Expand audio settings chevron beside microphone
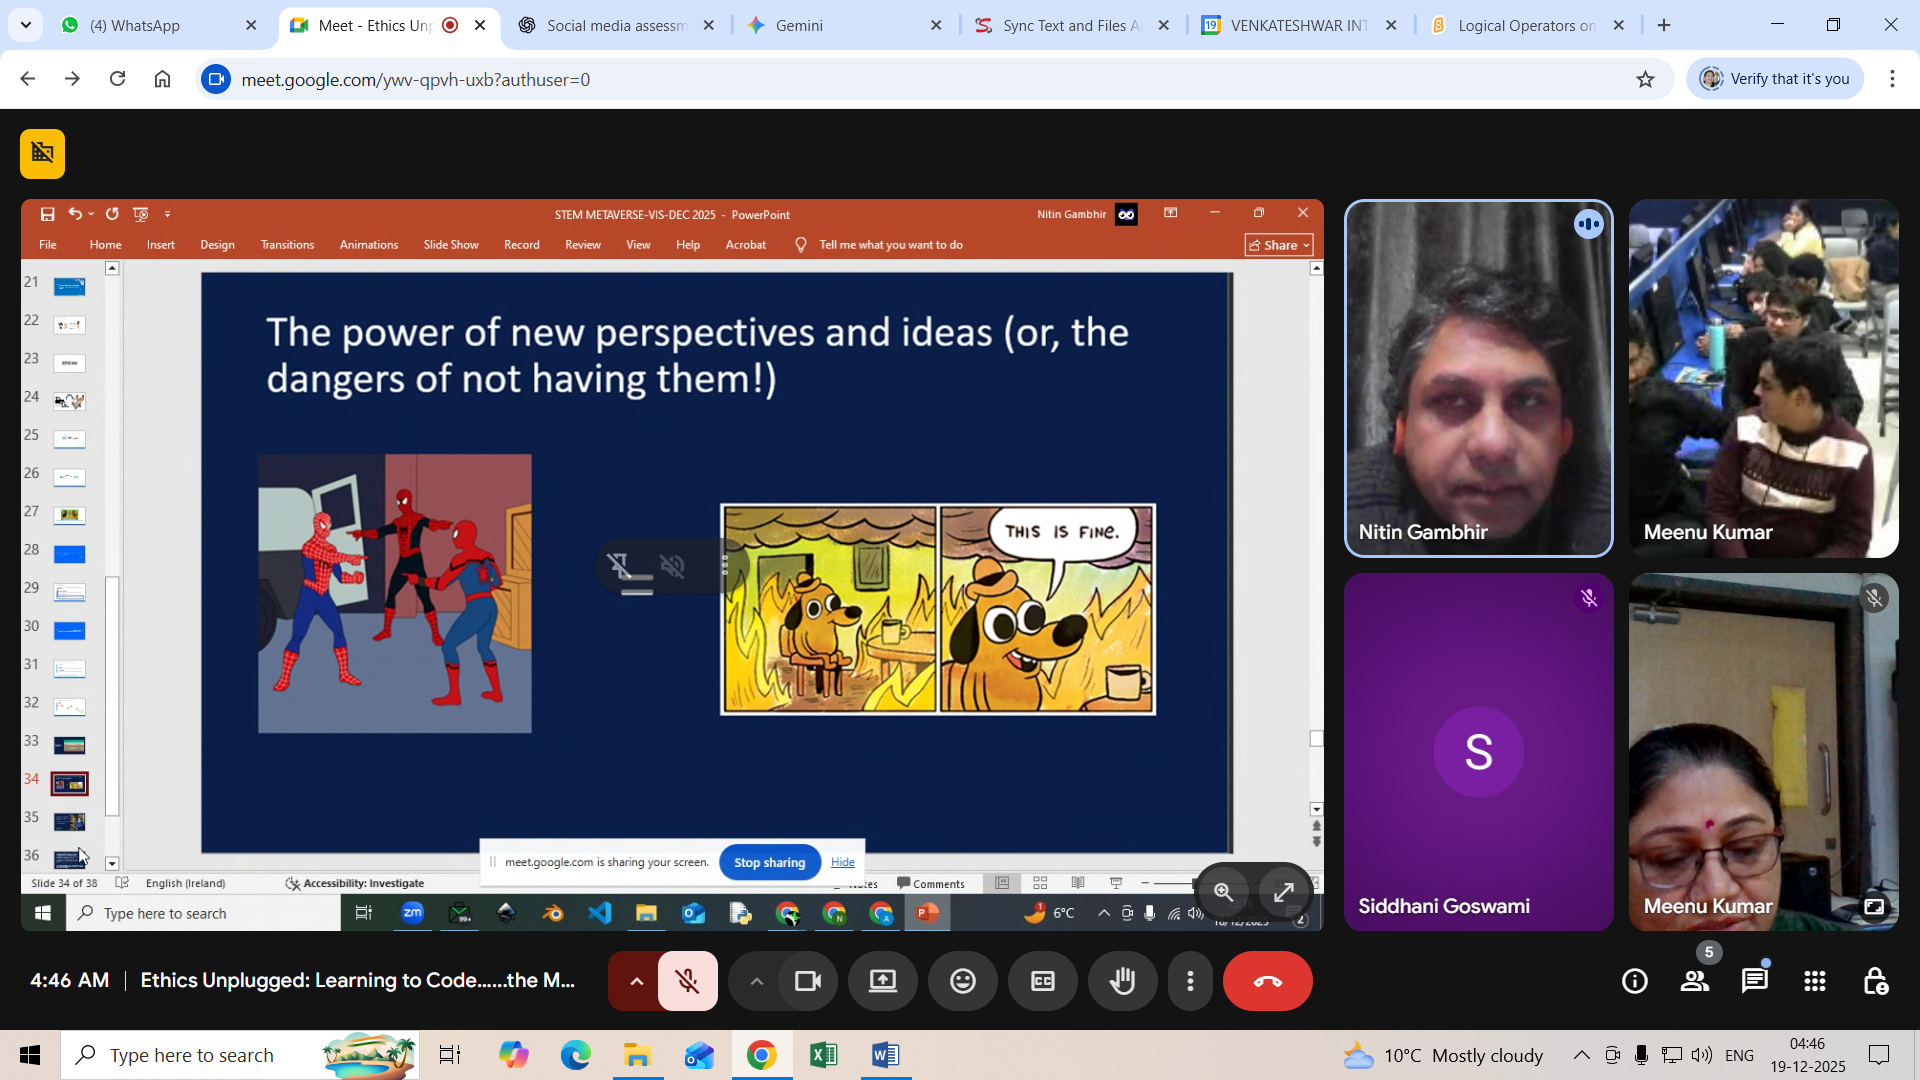The image size is (1920, 1080). pyautogui.click(x=636, y=981)
